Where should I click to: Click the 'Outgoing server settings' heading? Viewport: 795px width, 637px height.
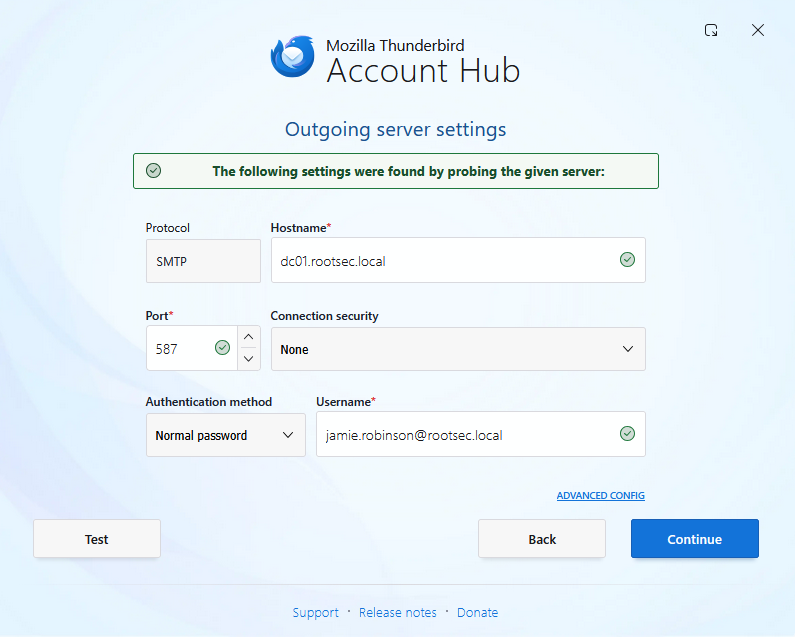[395, 130]
